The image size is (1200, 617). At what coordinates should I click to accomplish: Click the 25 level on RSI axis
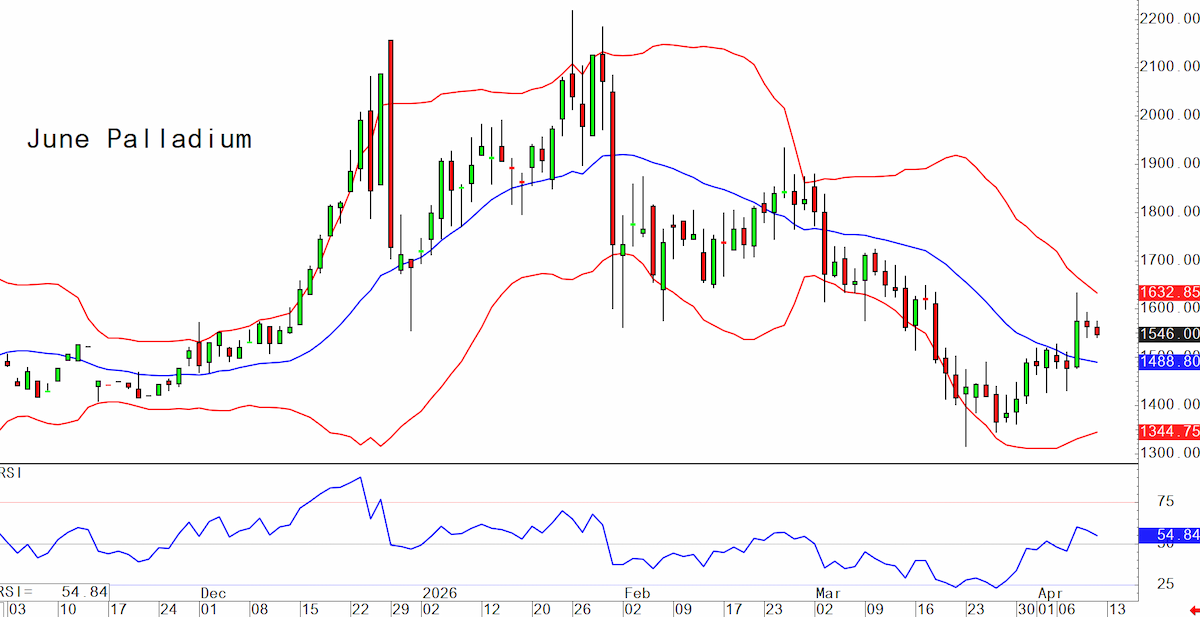click(x=1164, y=584)
